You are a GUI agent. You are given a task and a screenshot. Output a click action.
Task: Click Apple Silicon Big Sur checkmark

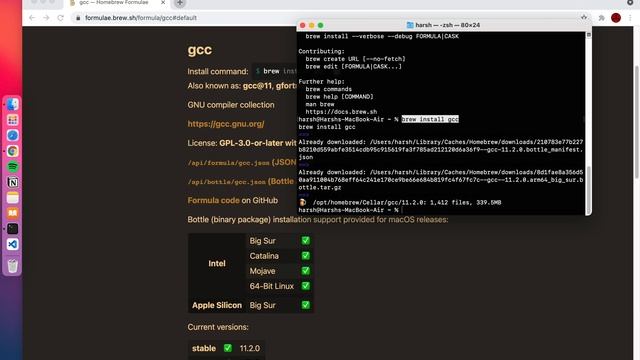tap(305, 305)
